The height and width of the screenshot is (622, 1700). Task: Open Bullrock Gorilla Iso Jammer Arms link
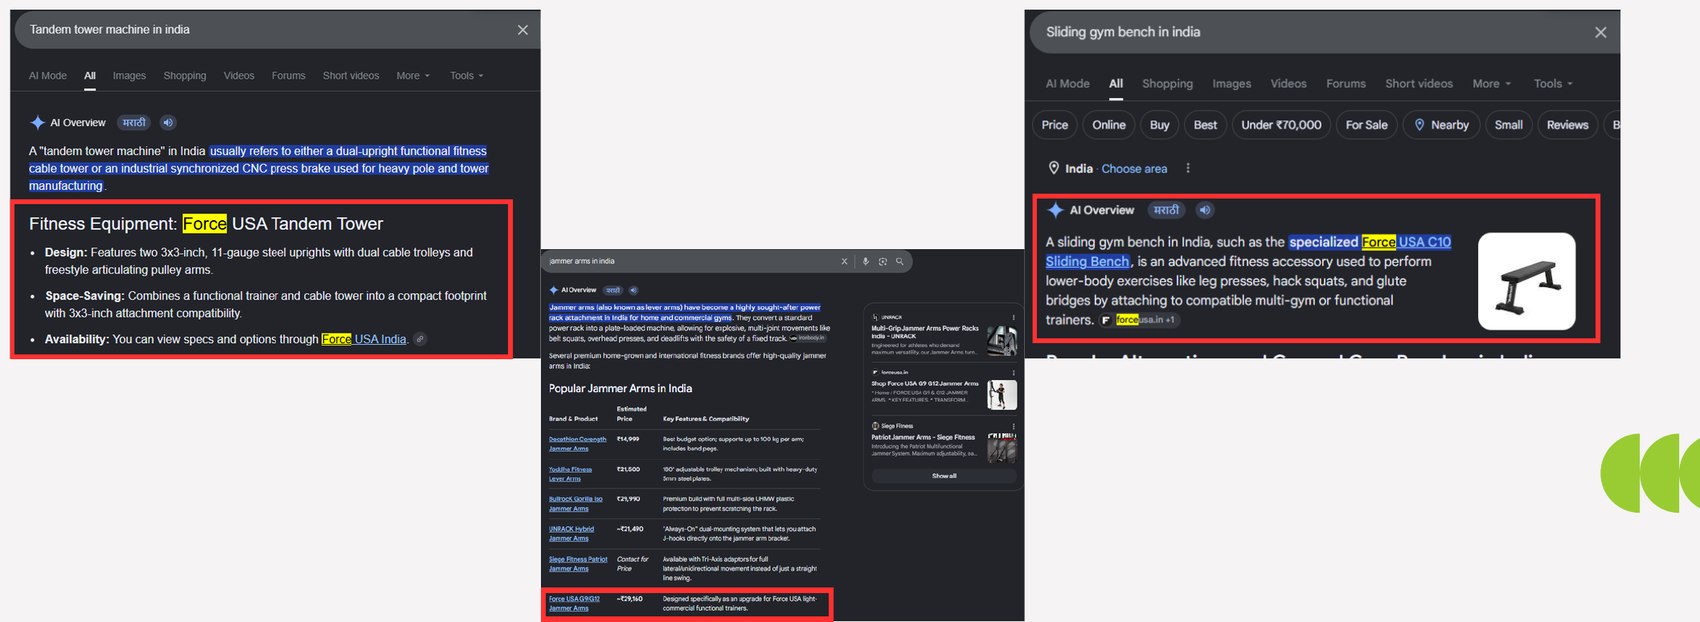(575, 504)
